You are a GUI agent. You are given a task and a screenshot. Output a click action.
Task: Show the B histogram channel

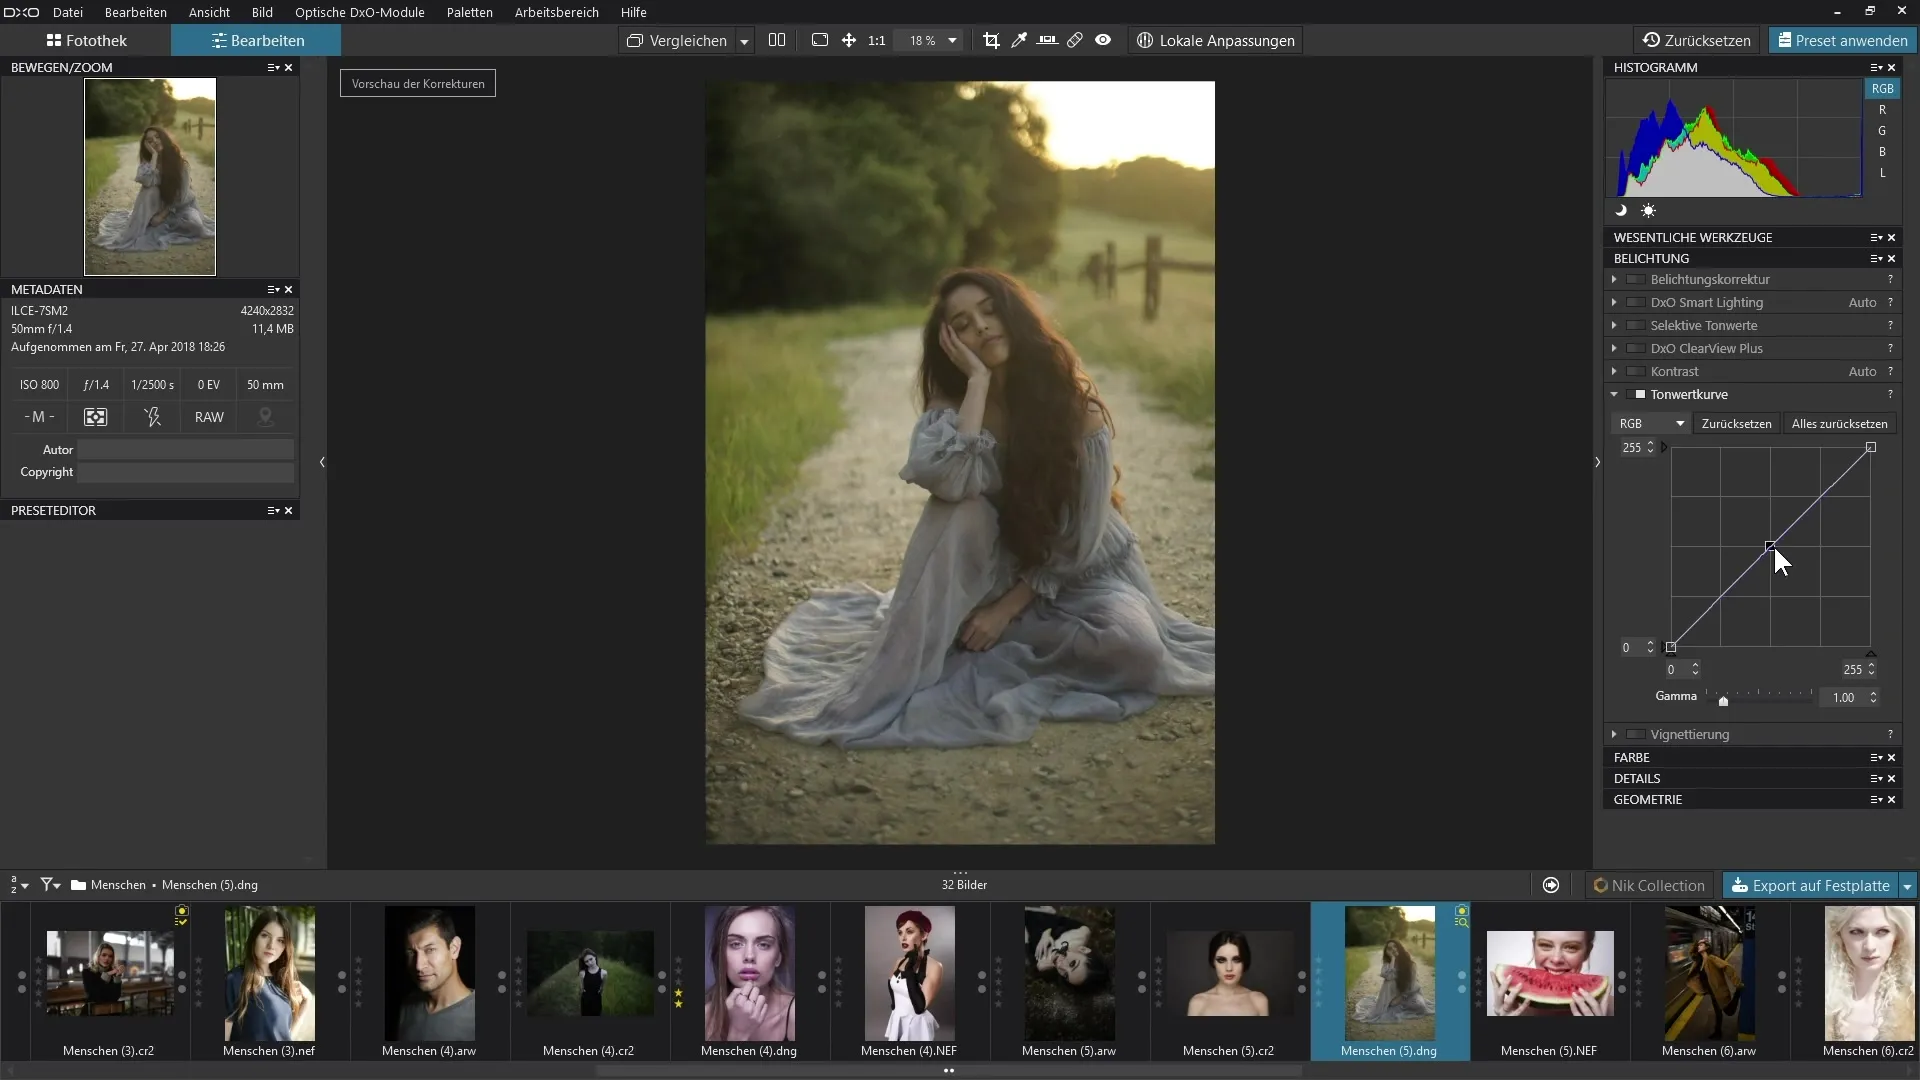point(1882,152)
